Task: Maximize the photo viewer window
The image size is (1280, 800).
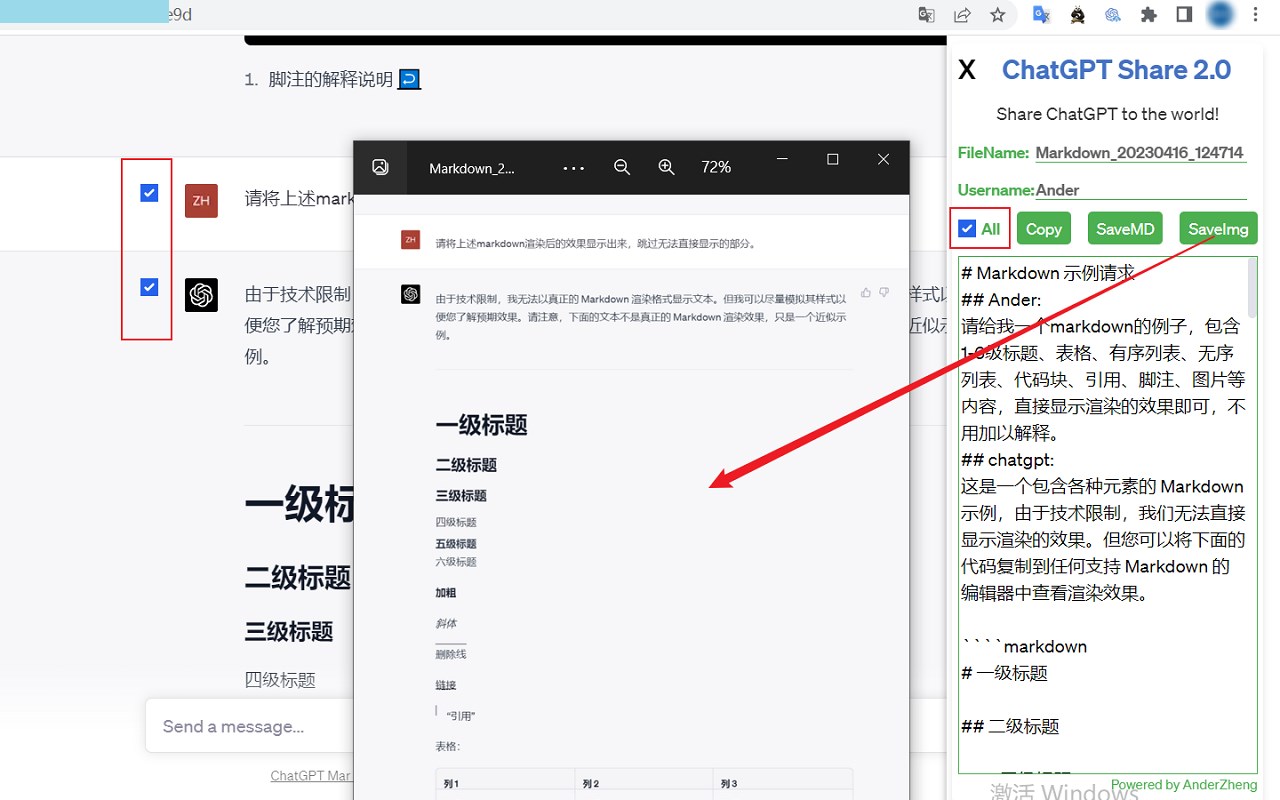Action: click(x=833, y=159)
